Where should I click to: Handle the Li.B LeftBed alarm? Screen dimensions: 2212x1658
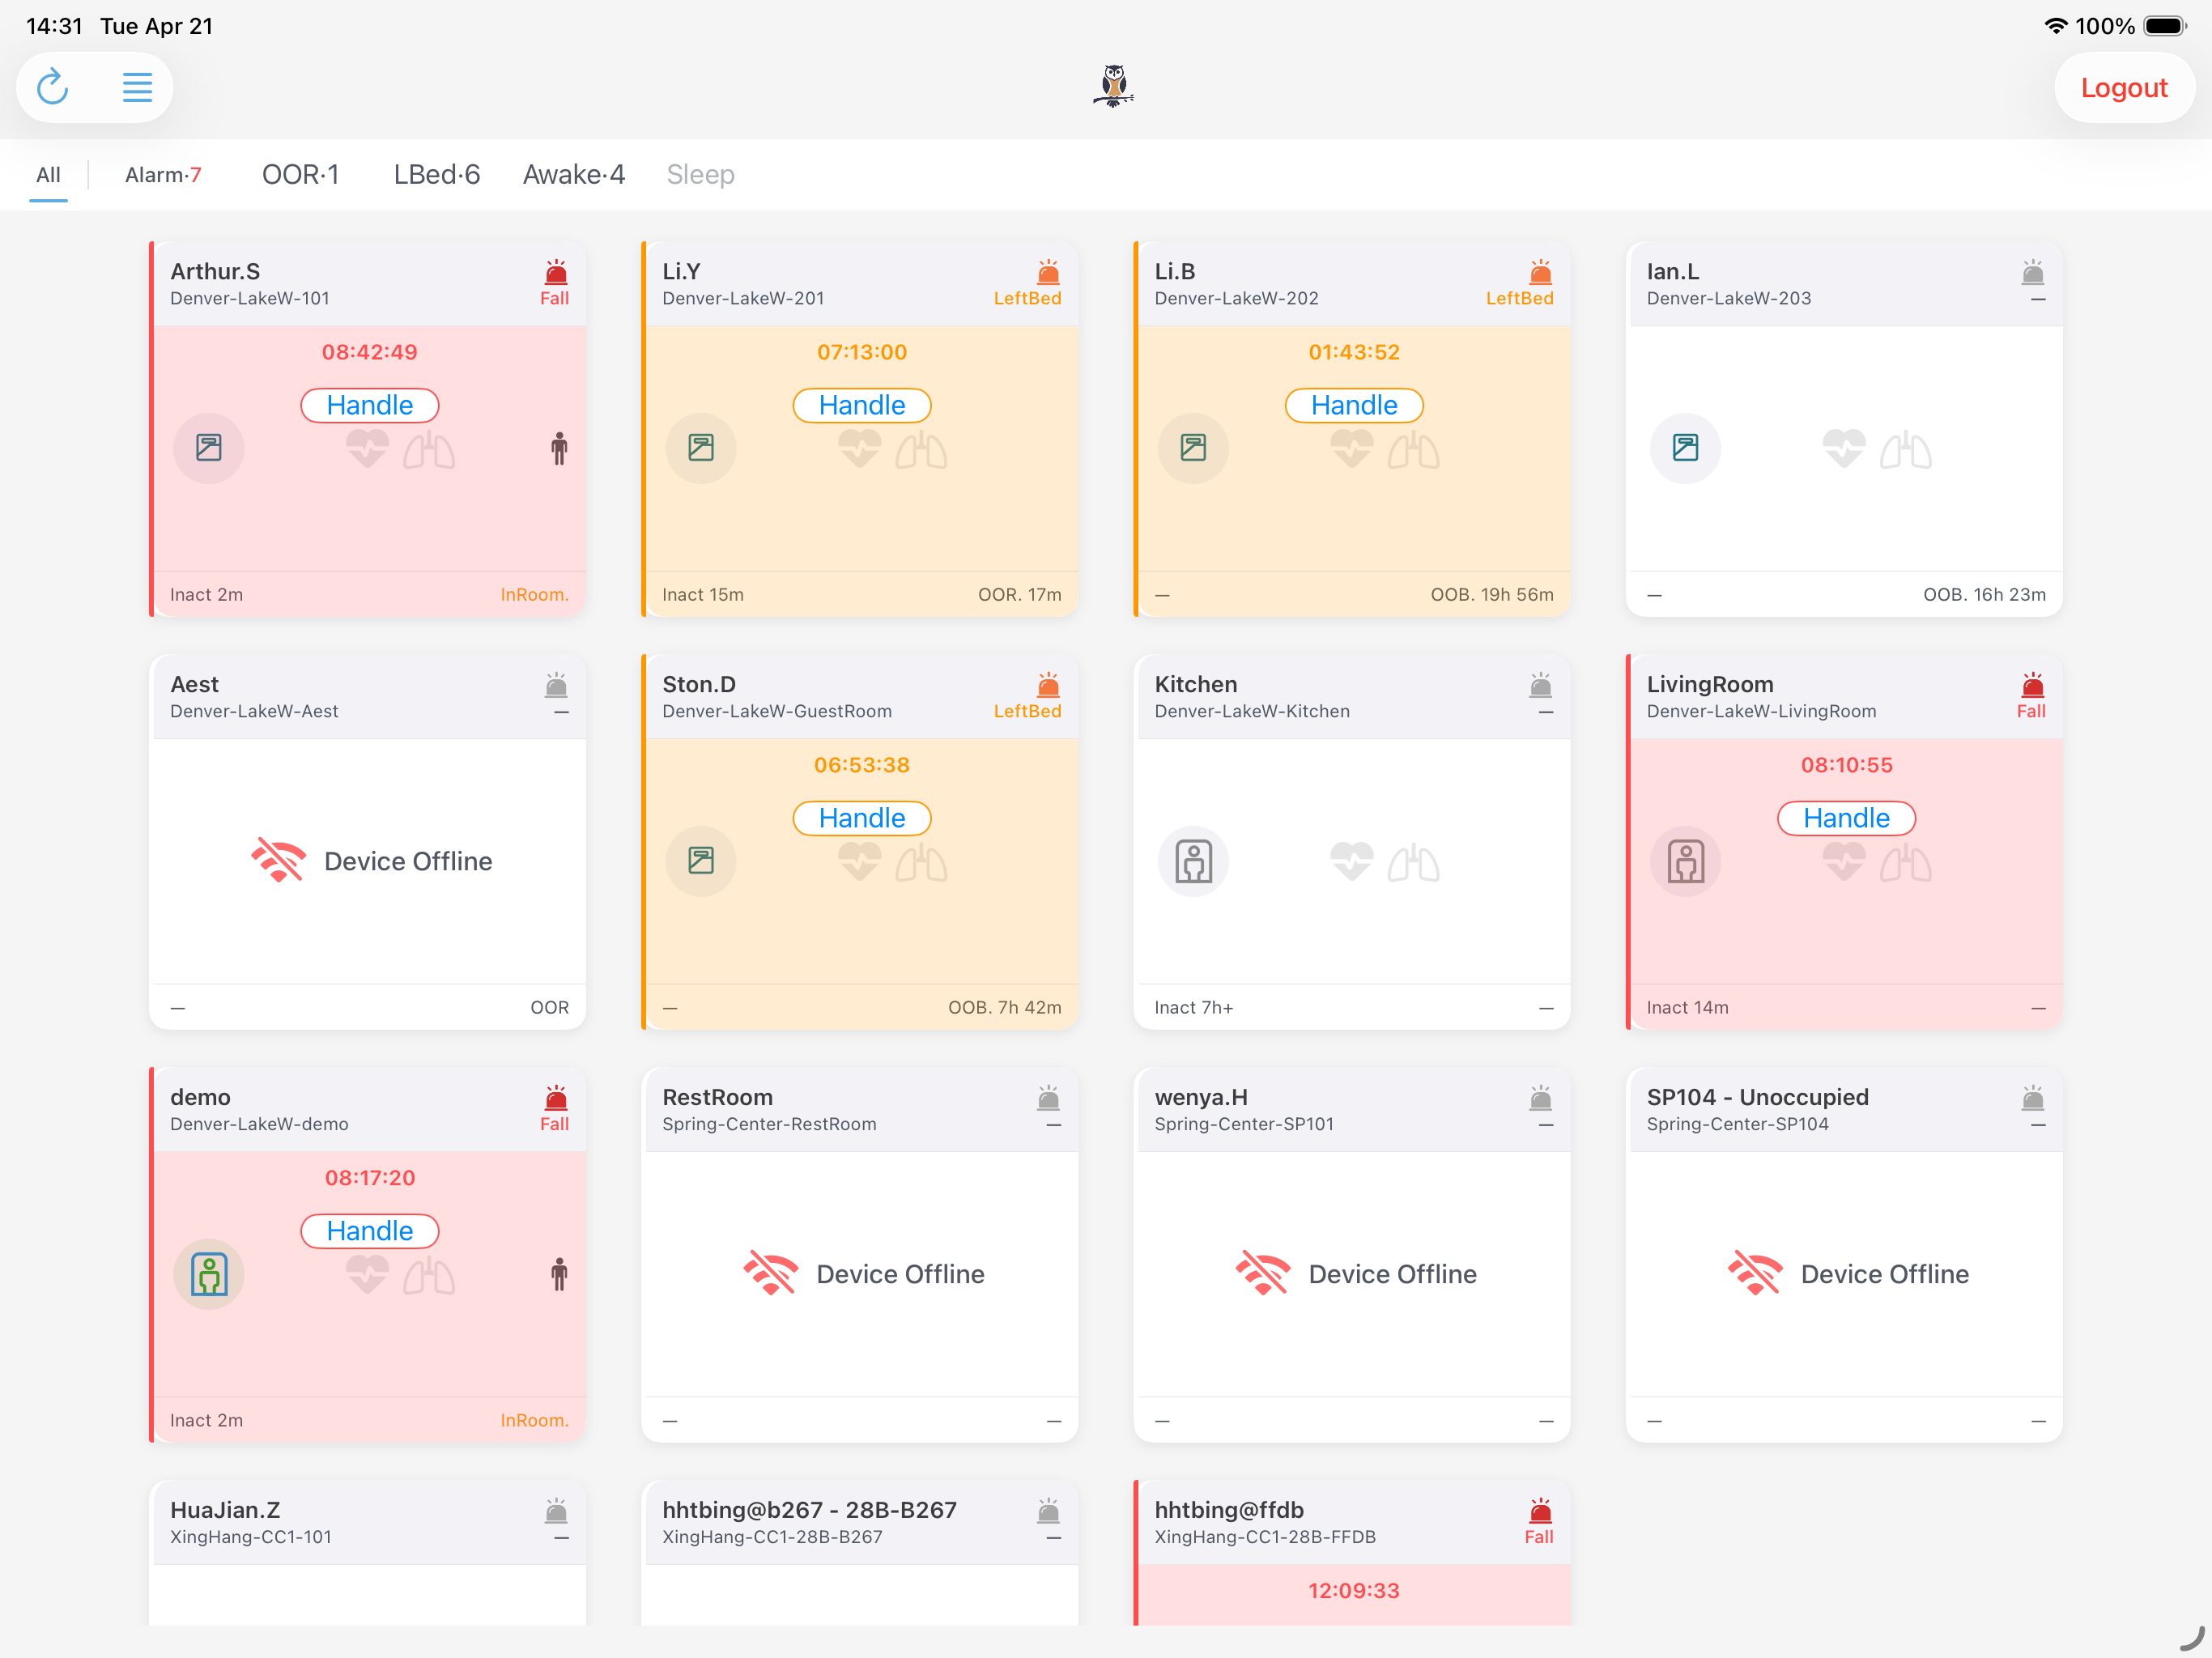pyautogui.click(x=1354, y=405)
